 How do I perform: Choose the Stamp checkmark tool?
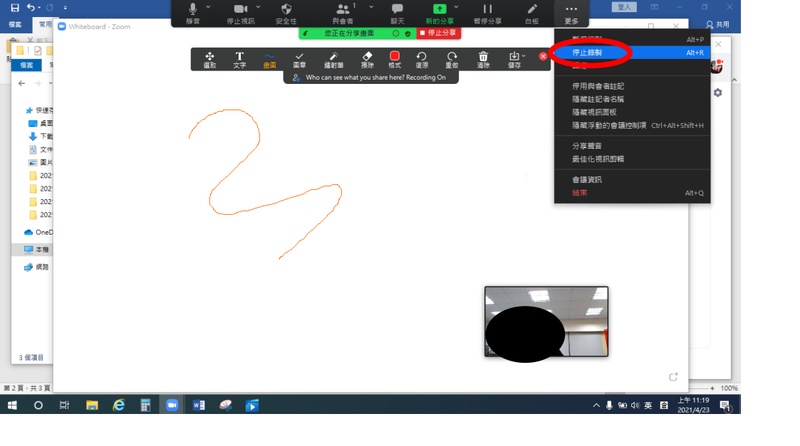coord(299,59)
